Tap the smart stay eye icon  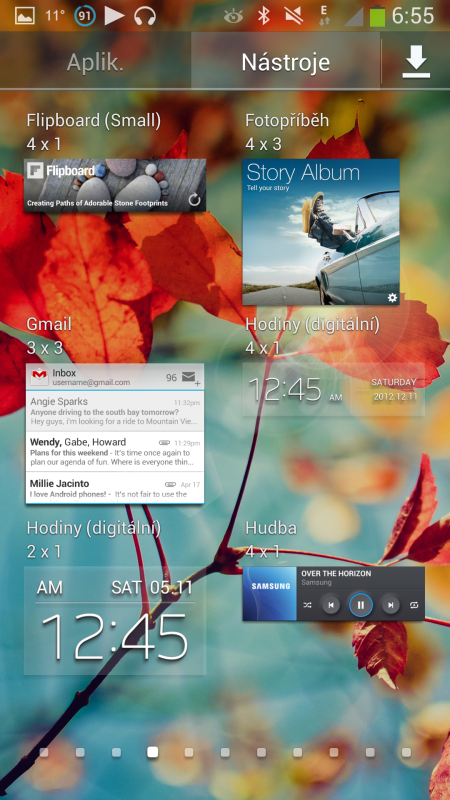pos(233,16)
